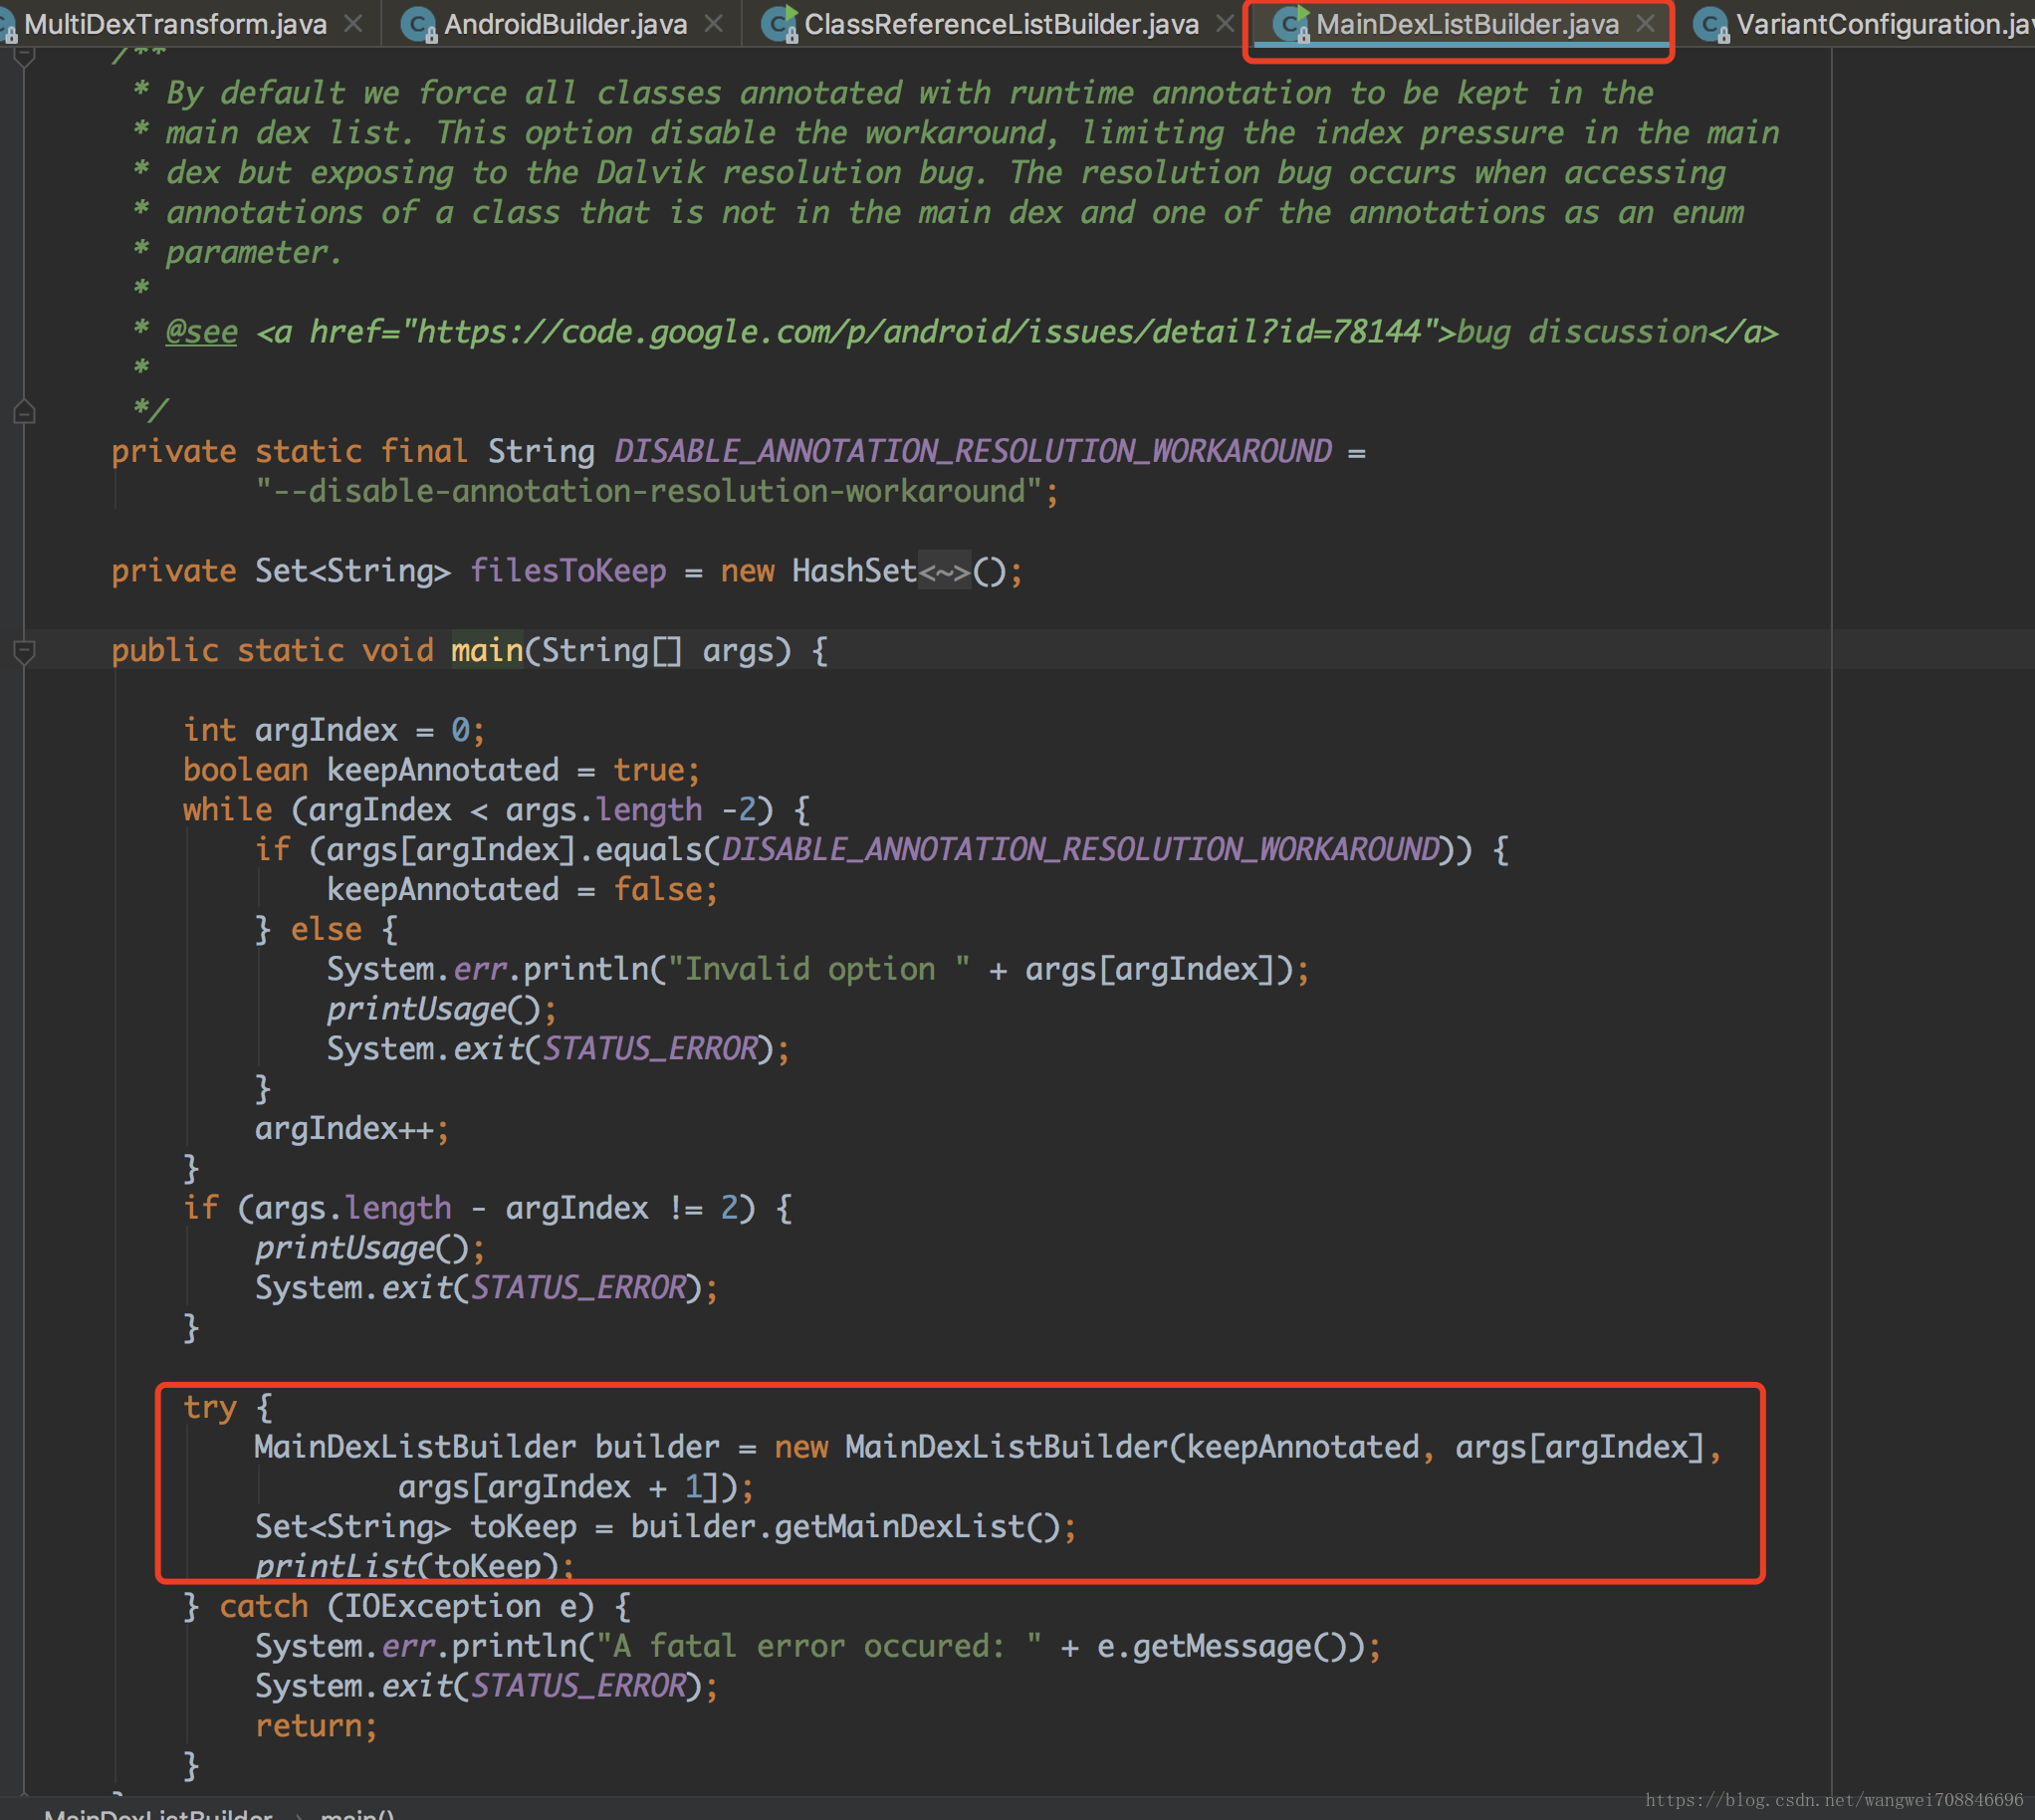Click the while loop keyword
The width and height of the screenshot is (2035, 1820).
point(227,810)
